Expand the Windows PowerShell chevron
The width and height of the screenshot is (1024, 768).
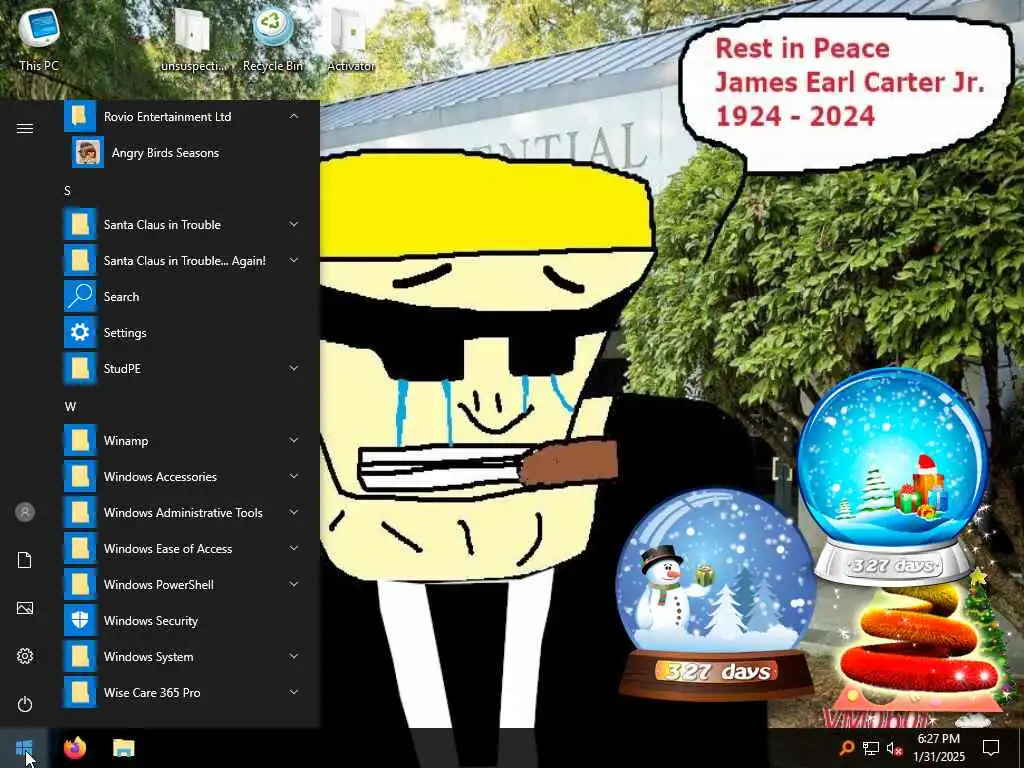point(294,584)
